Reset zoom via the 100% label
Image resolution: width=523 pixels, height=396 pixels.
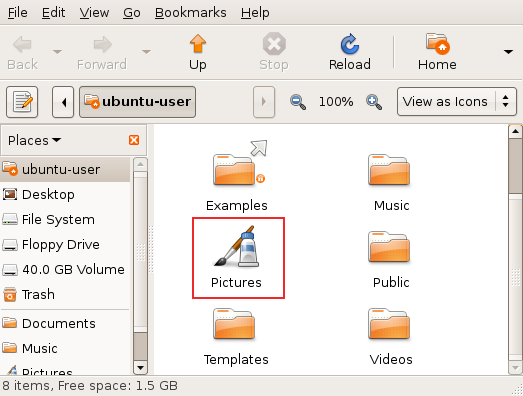tap(336, 102)
